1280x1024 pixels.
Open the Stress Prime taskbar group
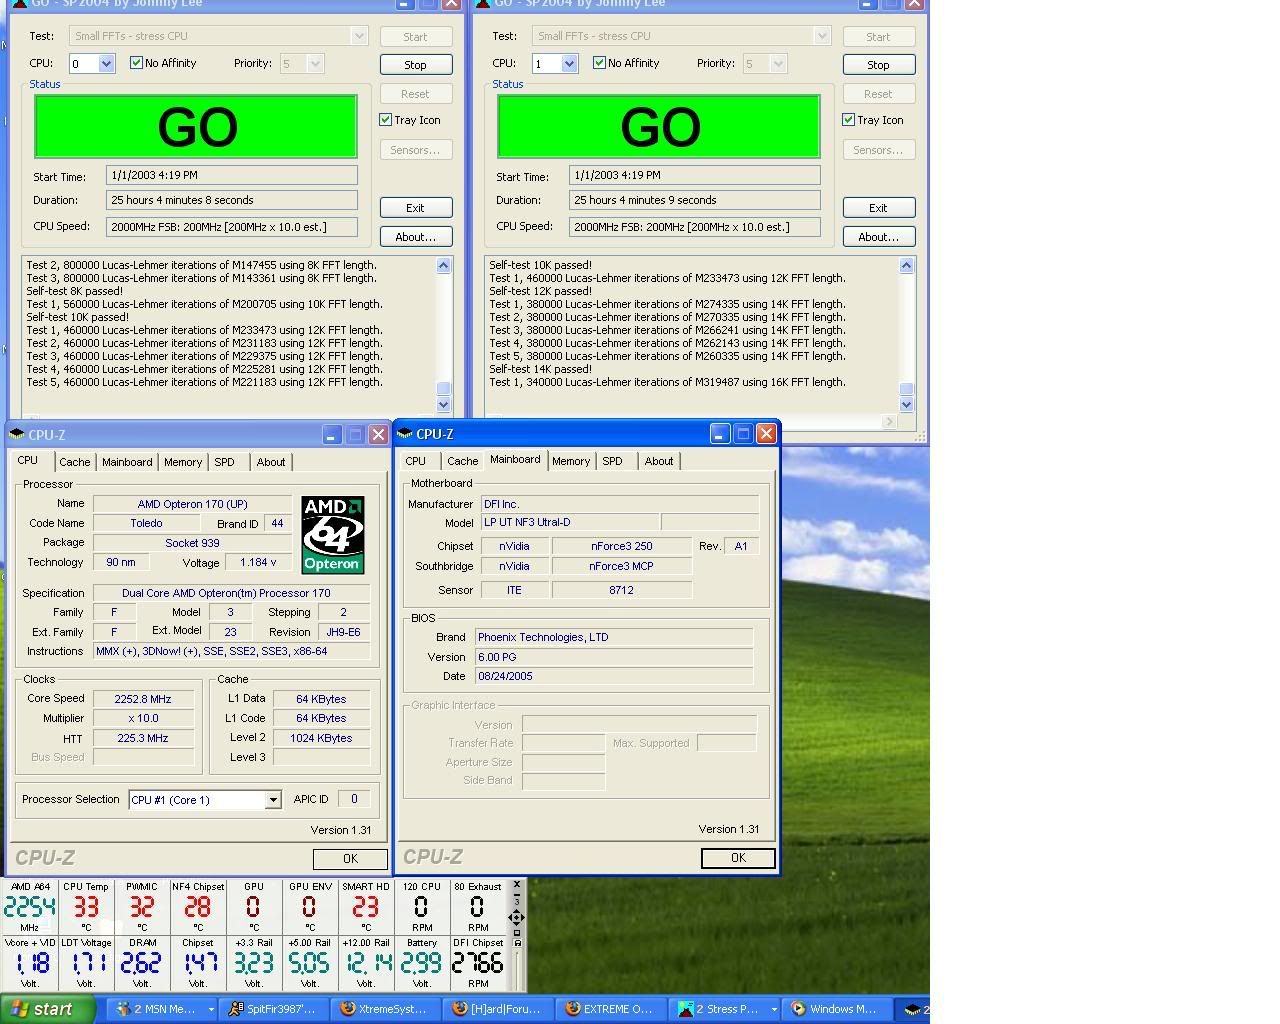click(724, 1009)
